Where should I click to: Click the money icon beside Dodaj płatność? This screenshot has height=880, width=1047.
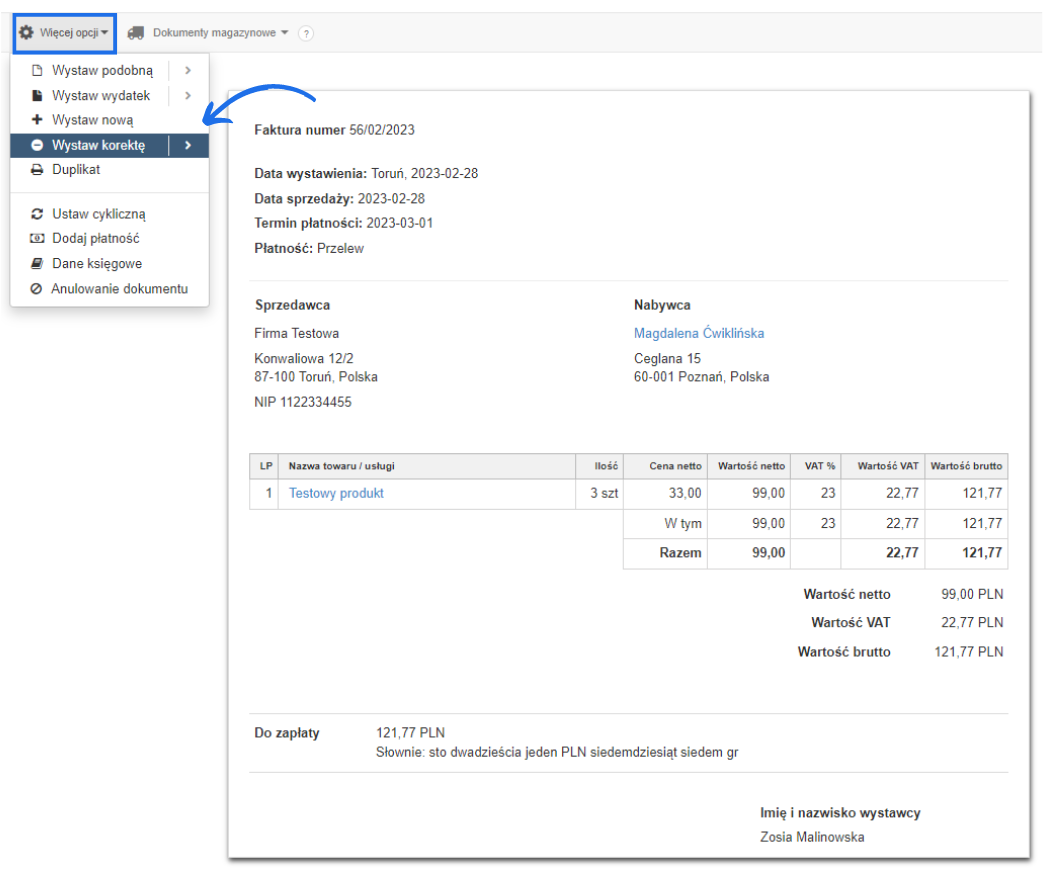pos(37,239)
